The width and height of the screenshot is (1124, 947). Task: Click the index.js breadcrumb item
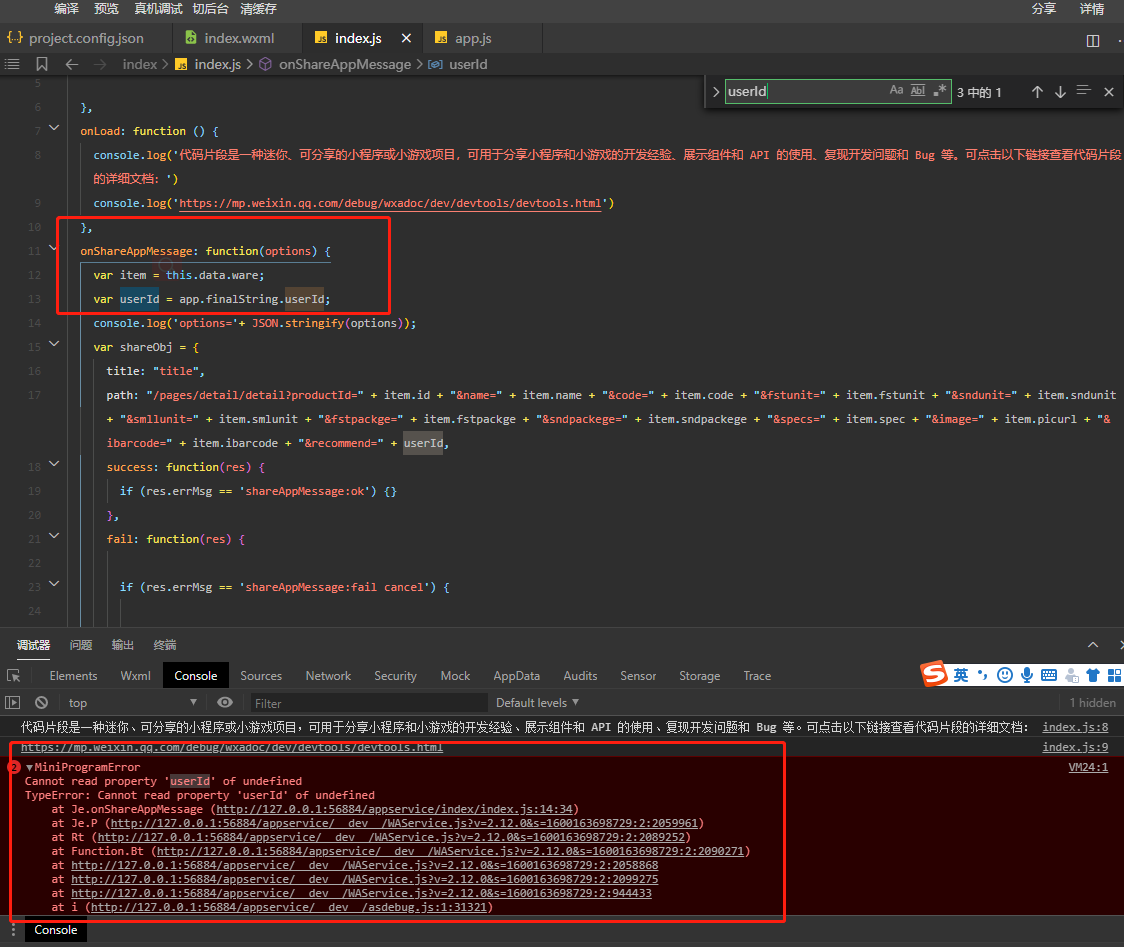(217, 64)
